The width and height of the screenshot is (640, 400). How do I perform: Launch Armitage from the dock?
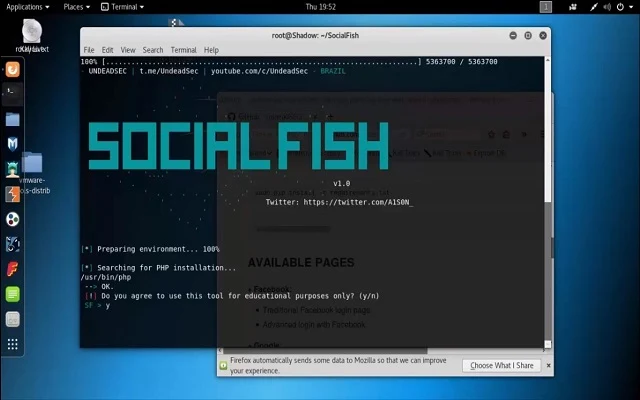click(x=12, y=169)
